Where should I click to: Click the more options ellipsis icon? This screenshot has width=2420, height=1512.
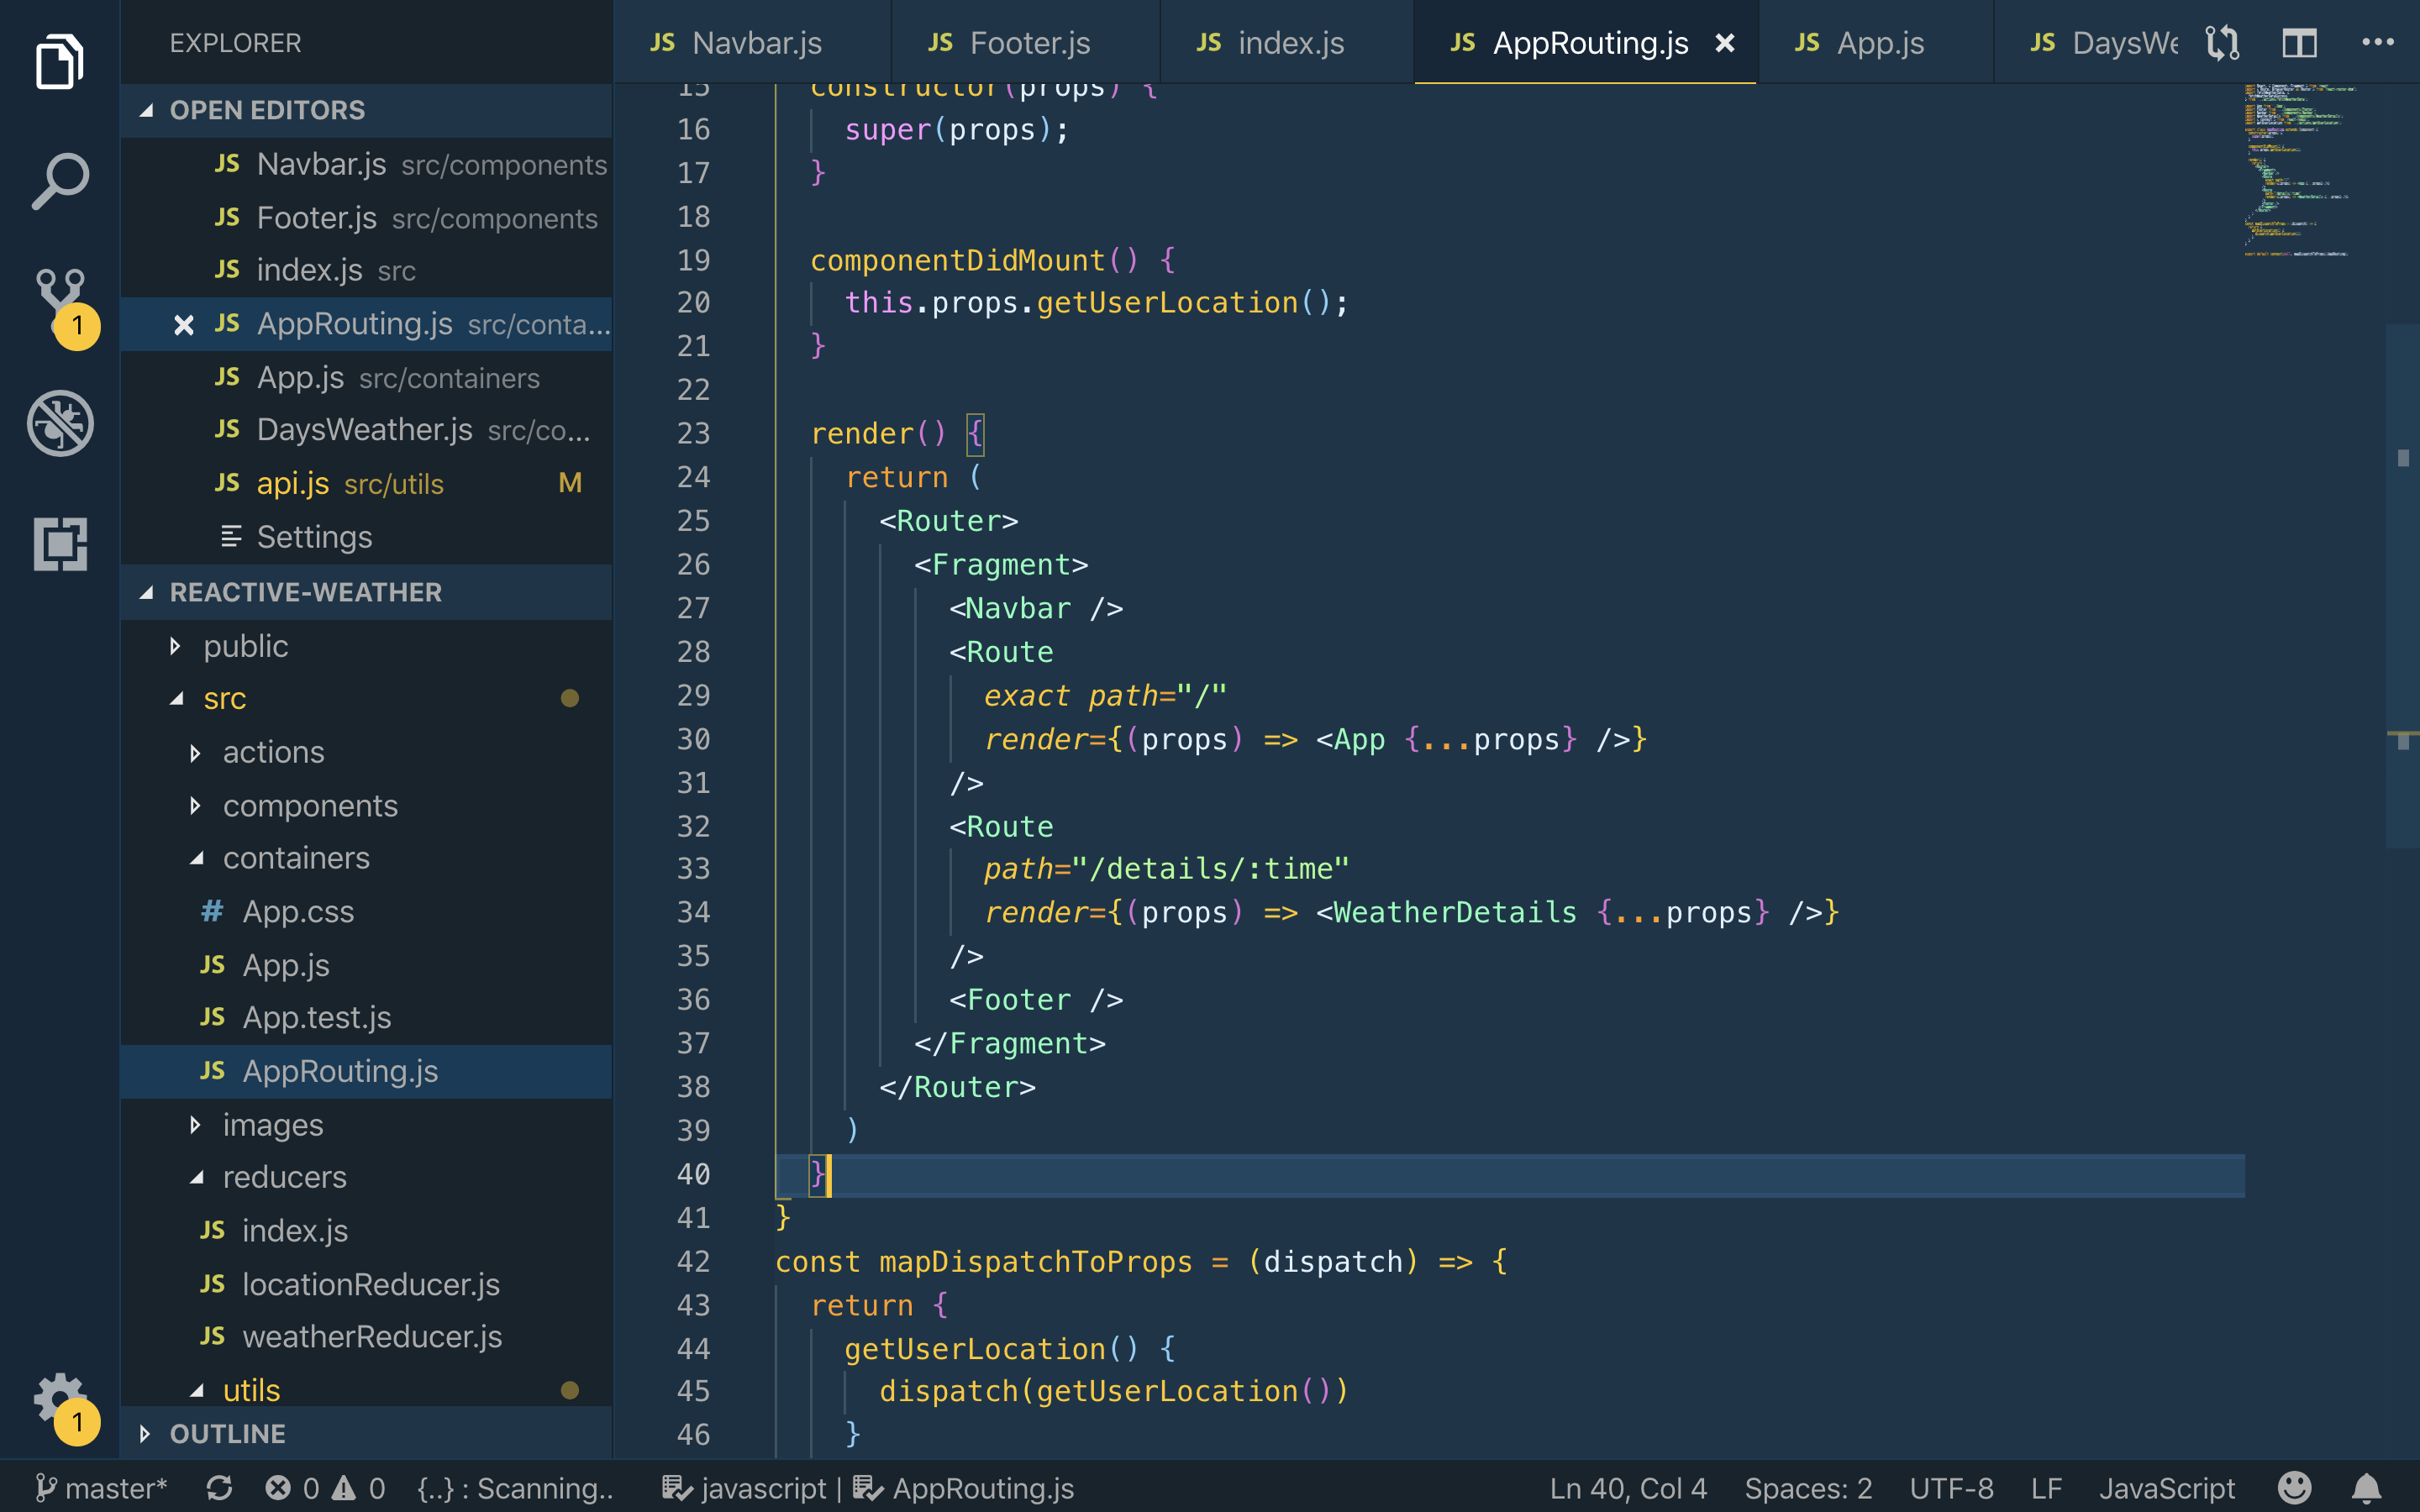pos(2378,42)
